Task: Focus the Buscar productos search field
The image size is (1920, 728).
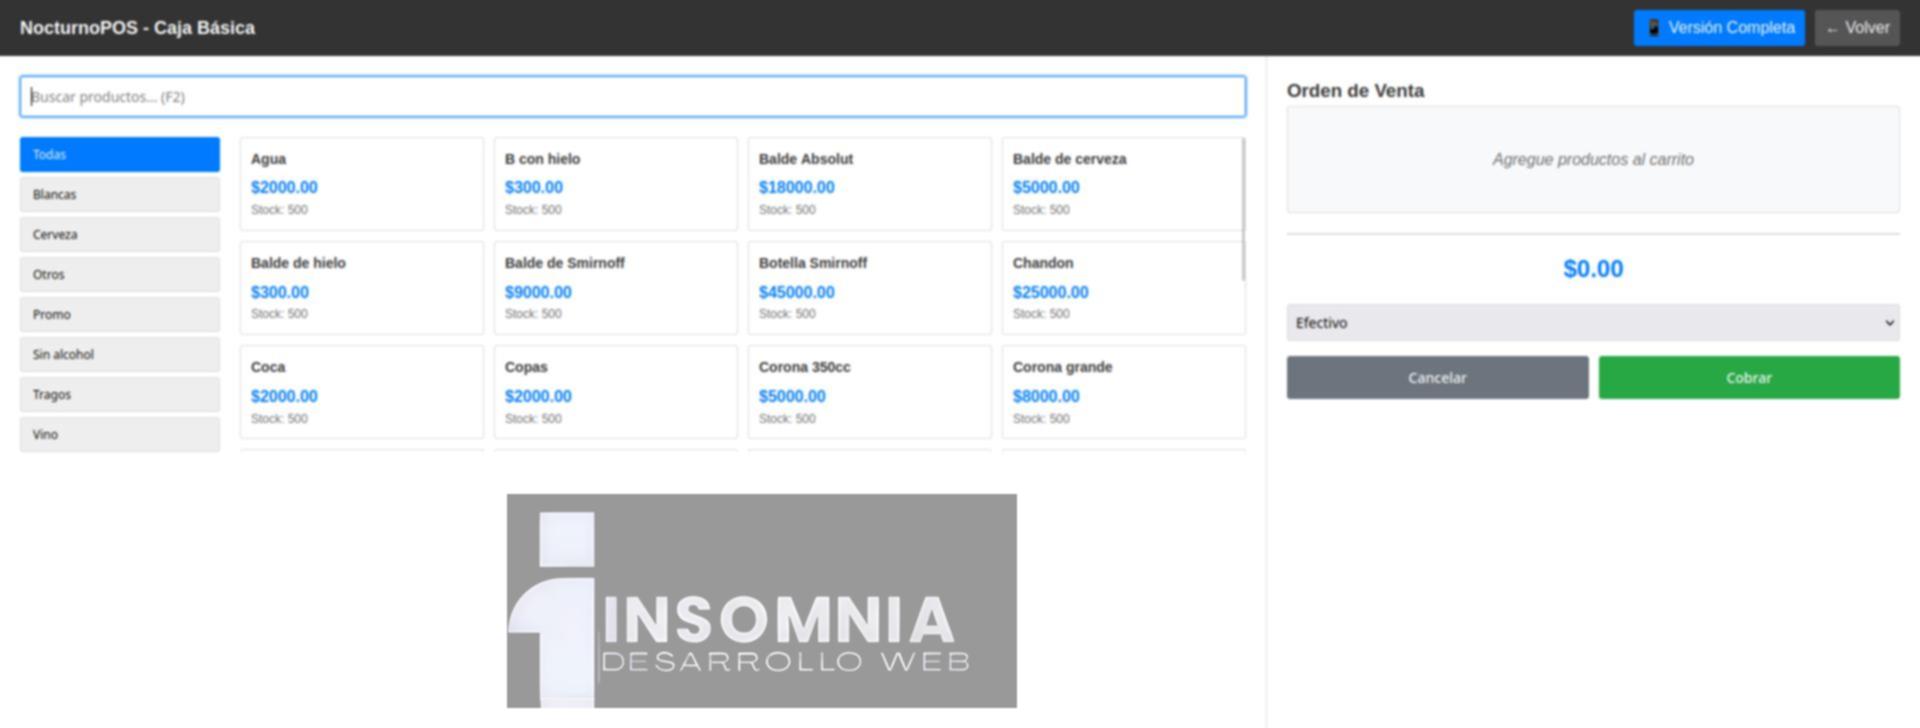Action: pyautogui.click(x=632, y=97)
